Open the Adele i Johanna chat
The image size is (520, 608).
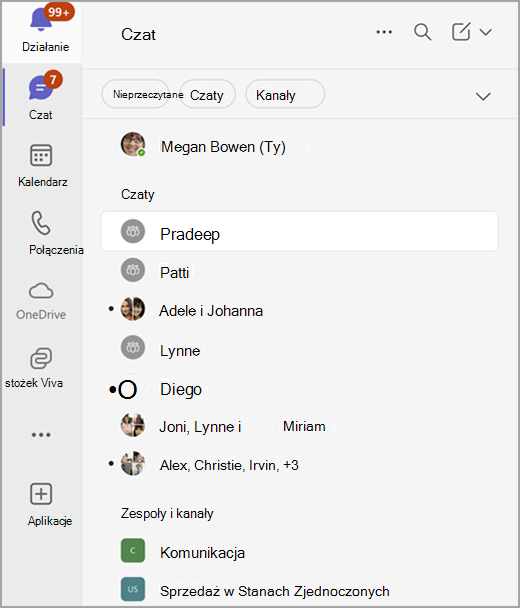(x=299, y=311)
